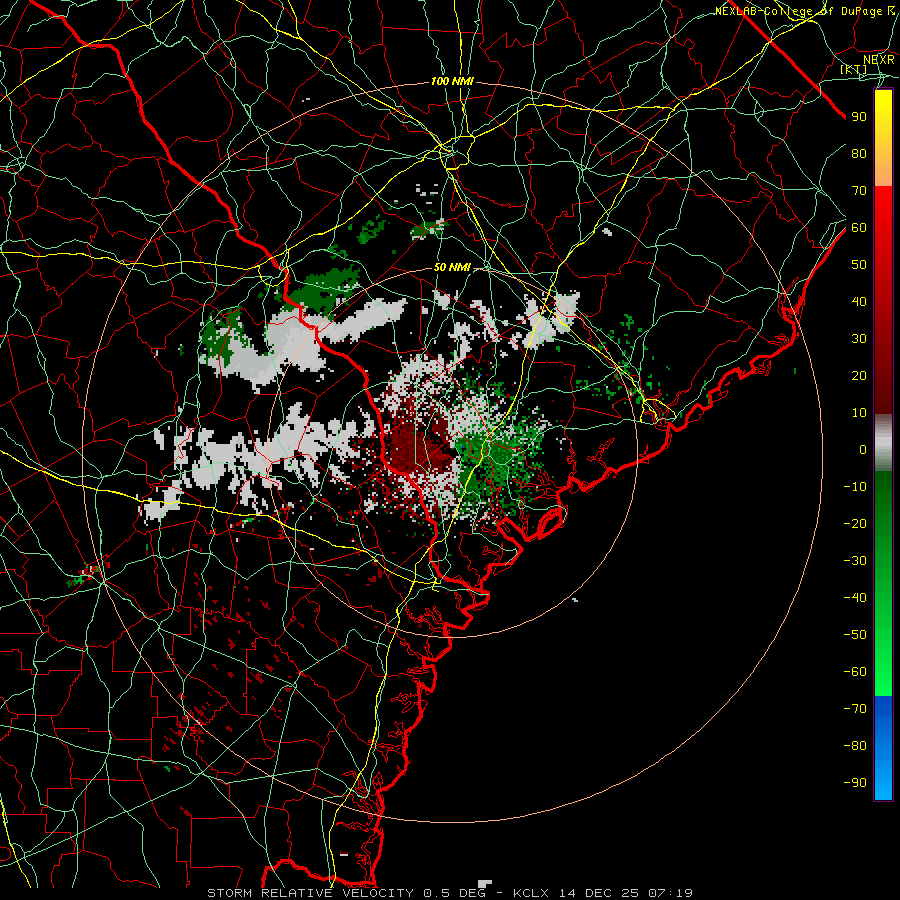This screenshot has height=900, width=900.
Task: Click the [KT] units label
Action: click(x=854, y=69)
